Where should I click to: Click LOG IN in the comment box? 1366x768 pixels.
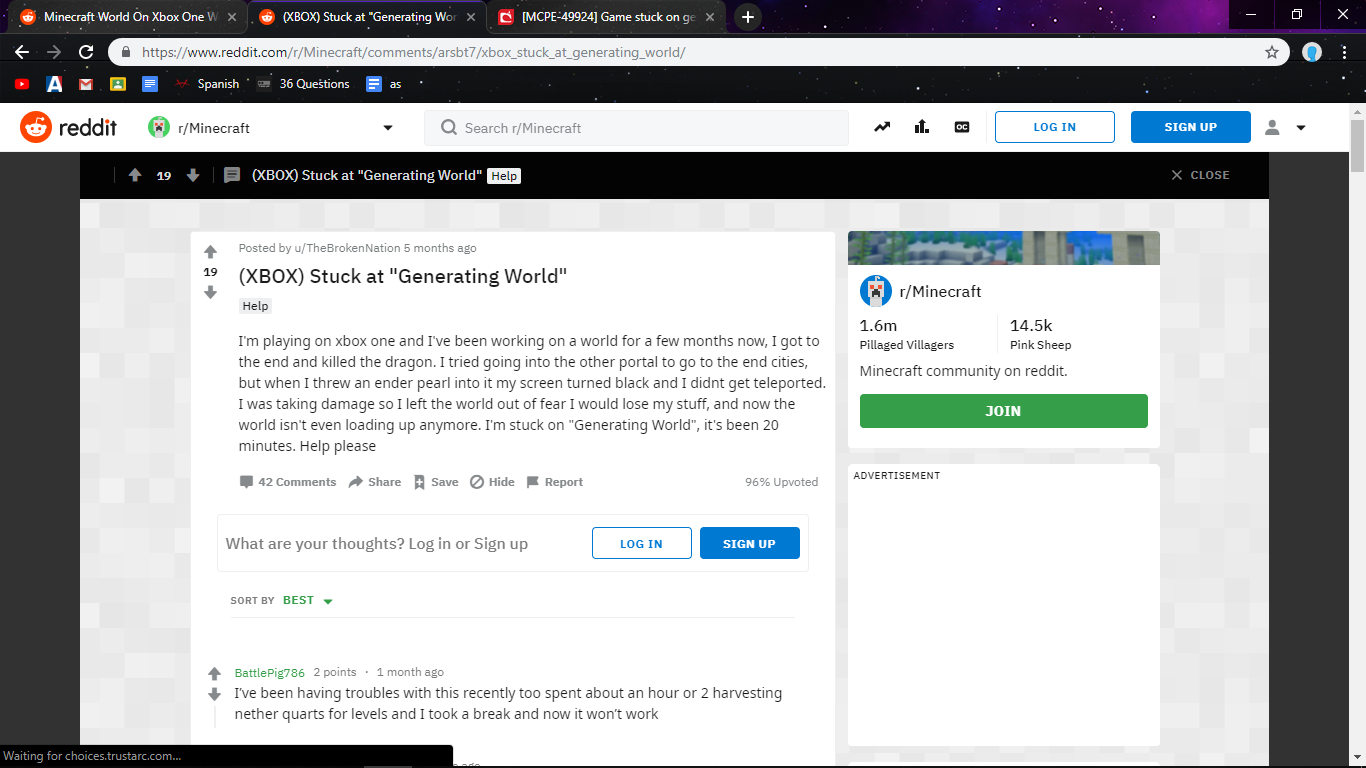642,543
